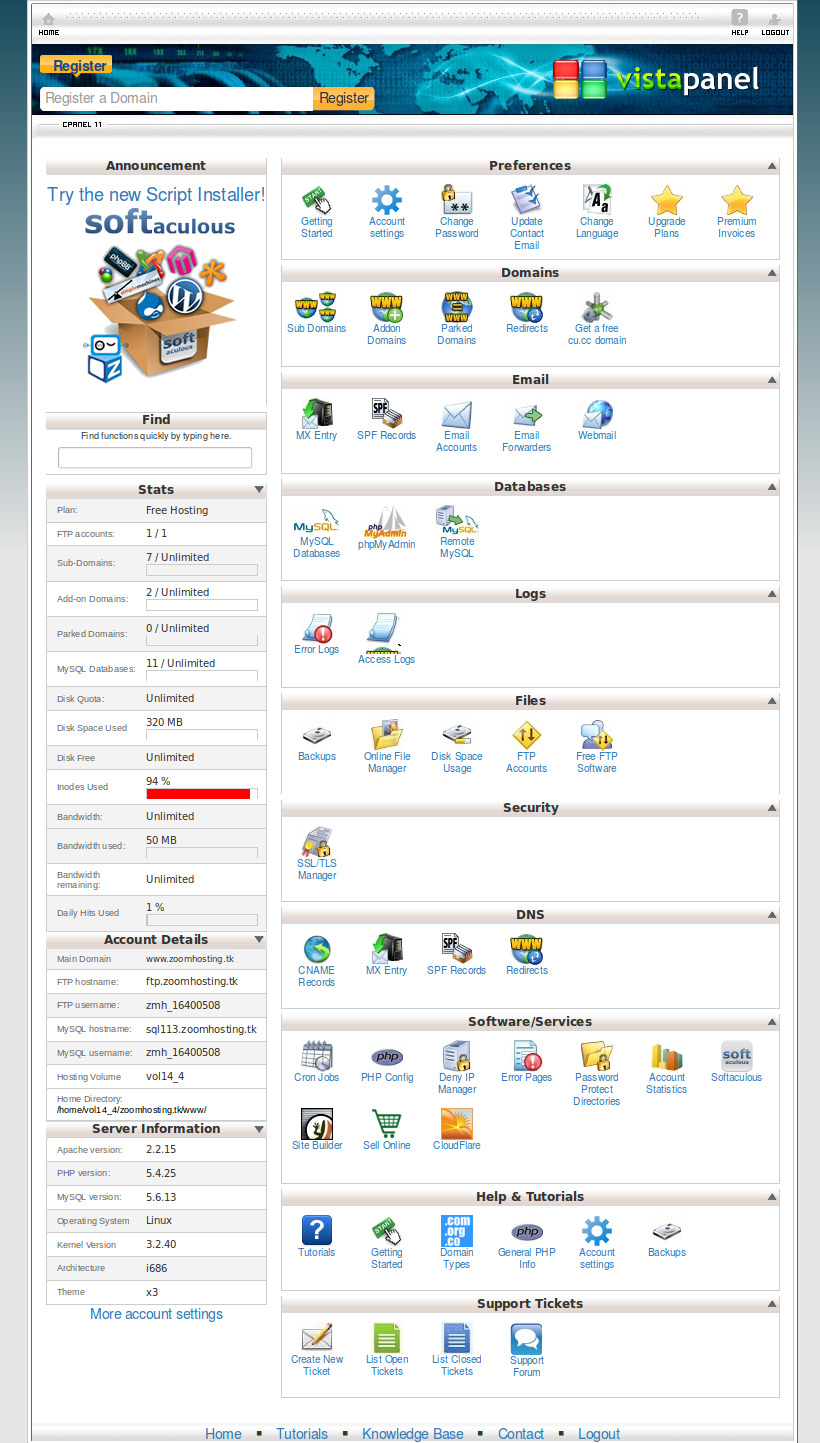
Task: Open CloudFlare settings
Action: point(457,1130)
